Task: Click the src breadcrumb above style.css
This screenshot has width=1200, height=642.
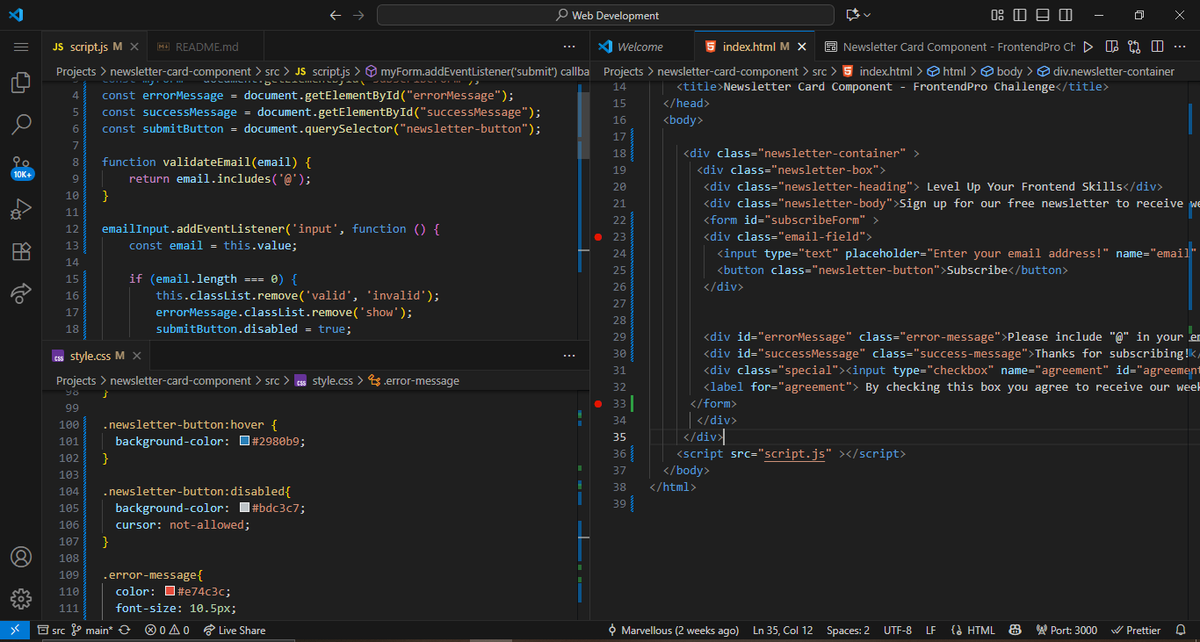Action: pyautogui.click(x=272, y=380)
